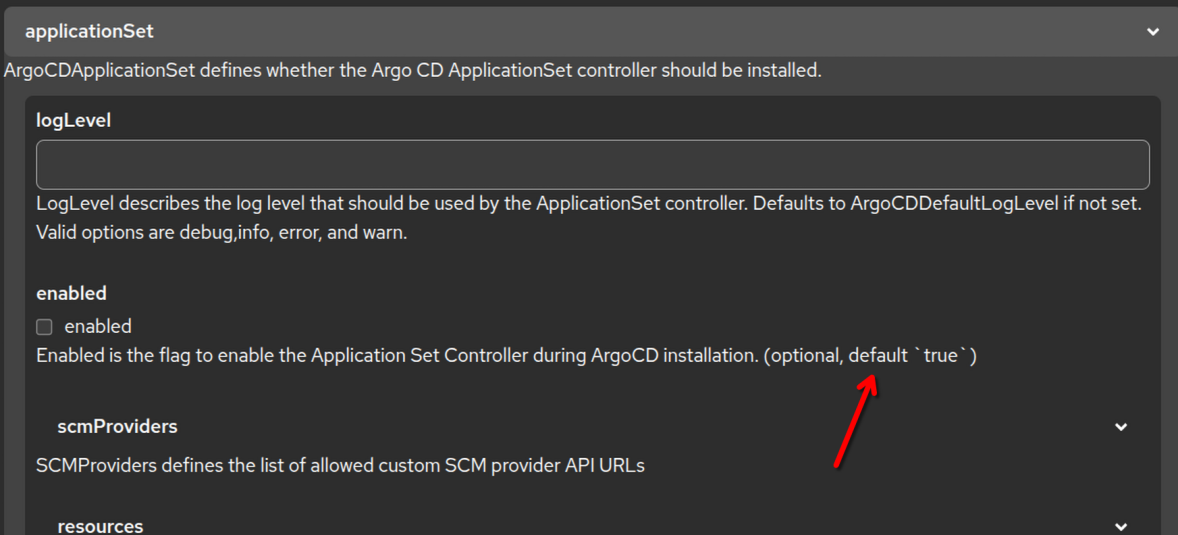This screenshot has height=535, width=1178.
Task: Click the "(optional," text in enabled description
Action: click(803, 356)
